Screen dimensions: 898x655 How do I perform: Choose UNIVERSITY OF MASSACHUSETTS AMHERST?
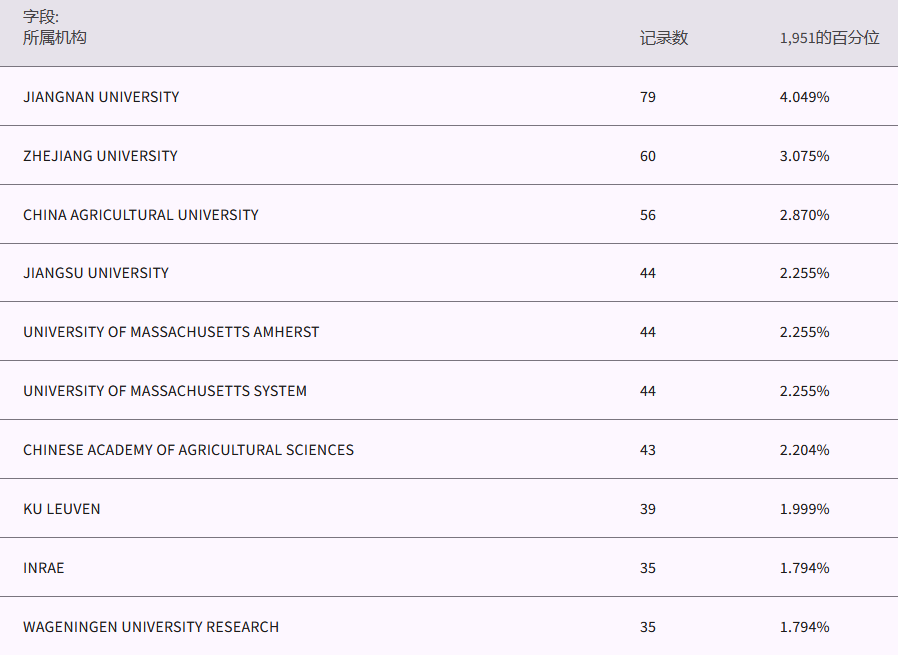[x=171, y=332]
